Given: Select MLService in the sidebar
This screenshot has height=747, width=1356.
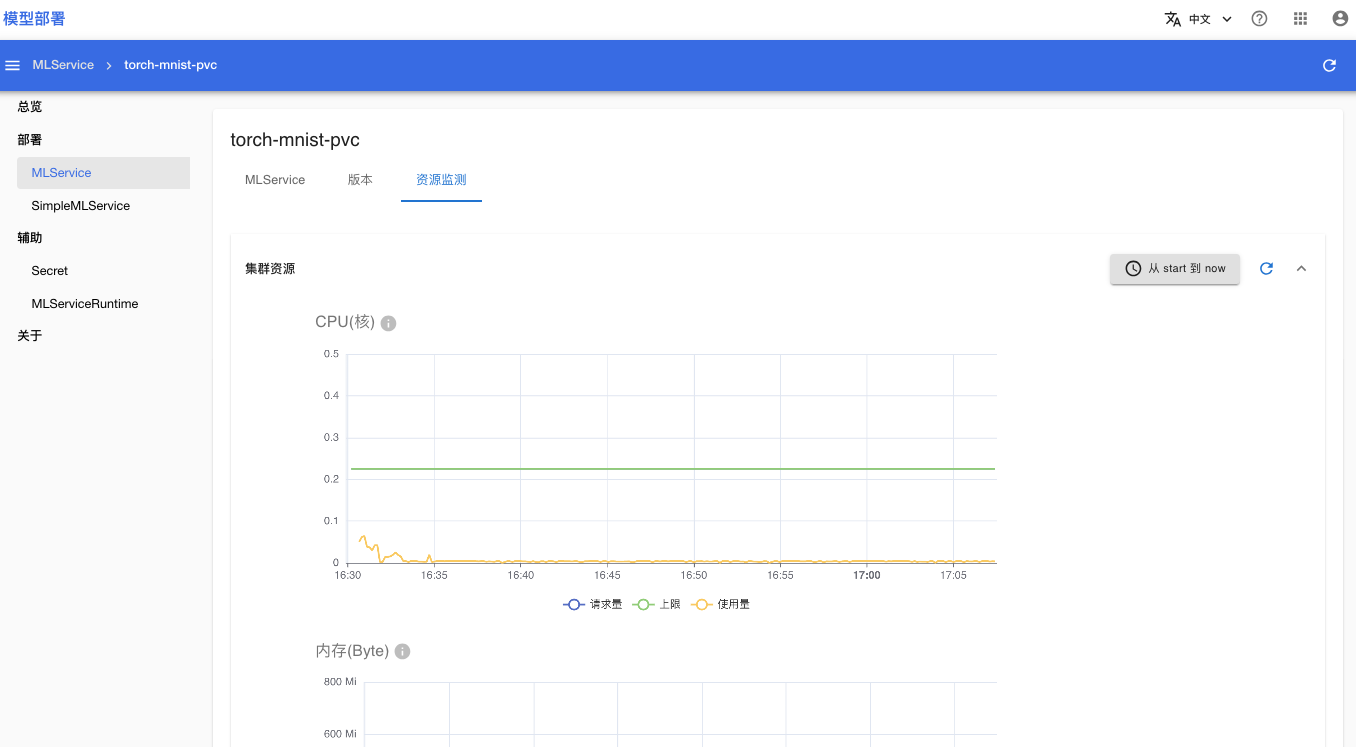Looking at the screenshot, I should [103, 173].
